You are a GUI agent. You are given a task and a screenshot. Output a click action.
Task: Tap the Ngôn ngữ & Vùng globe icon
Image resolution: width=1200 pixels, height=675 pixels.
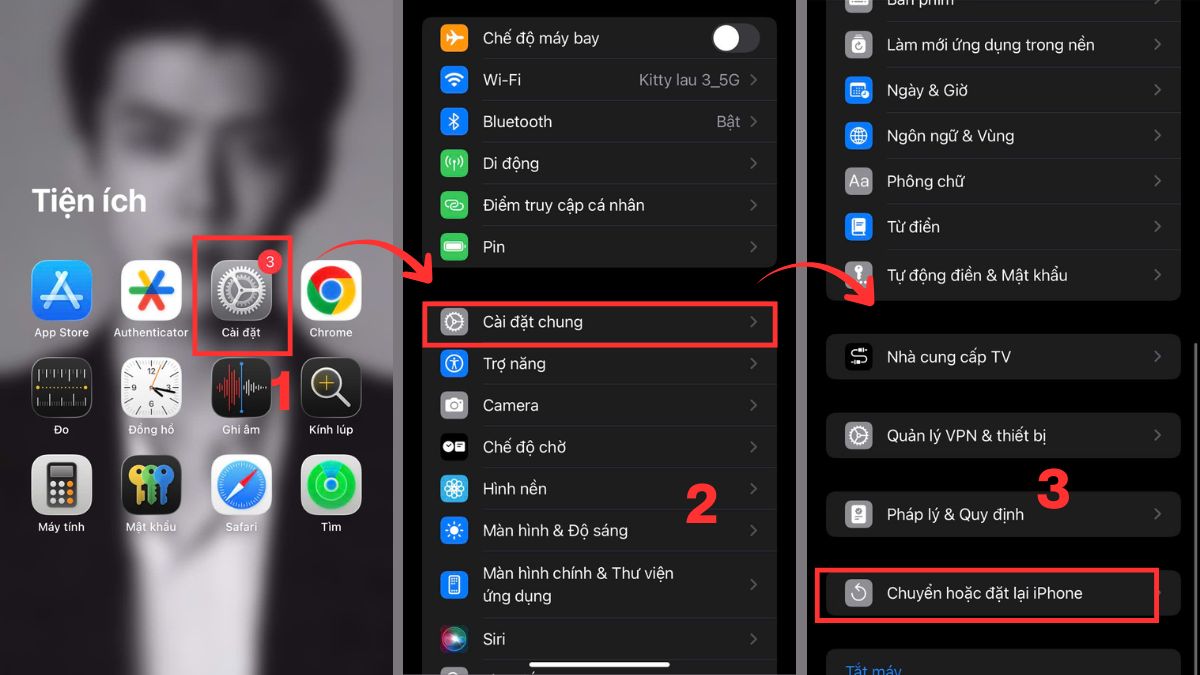859,135
